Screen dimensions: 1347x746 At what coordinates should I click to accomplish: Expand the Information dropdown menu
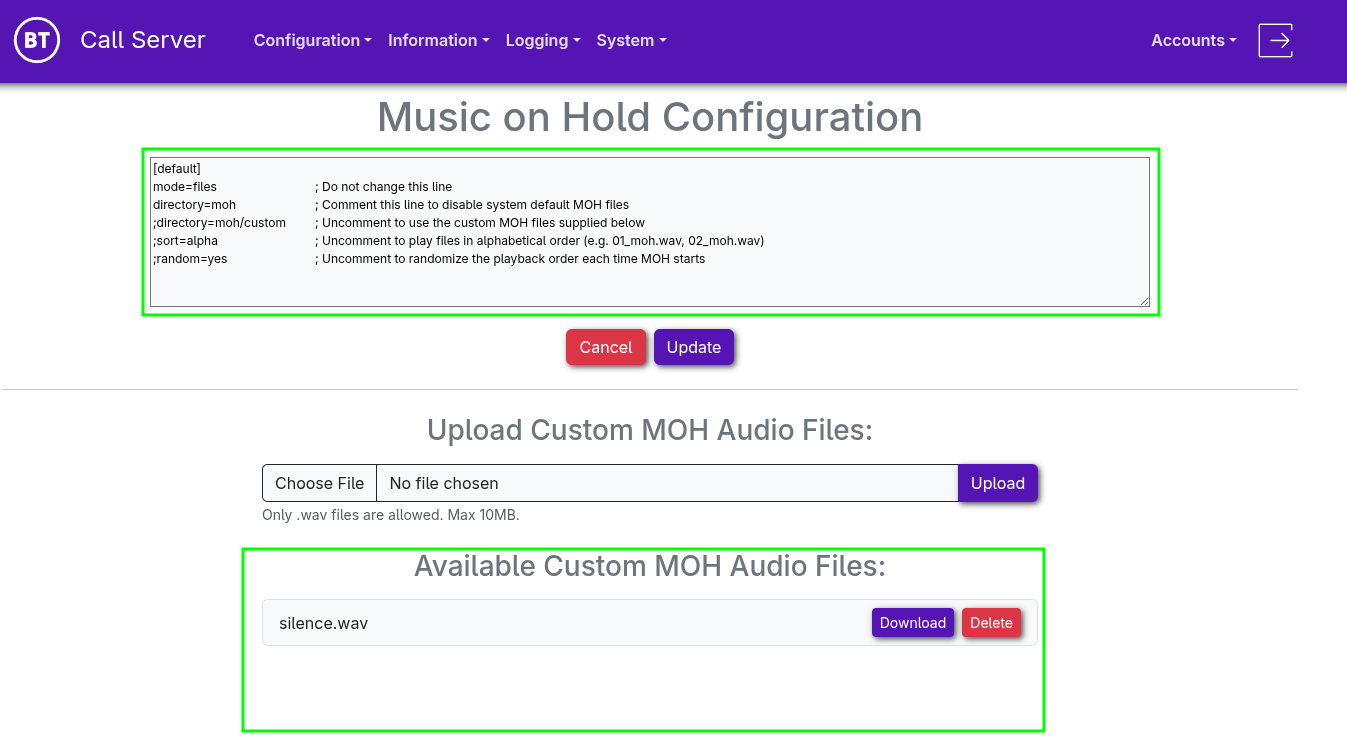439,40
